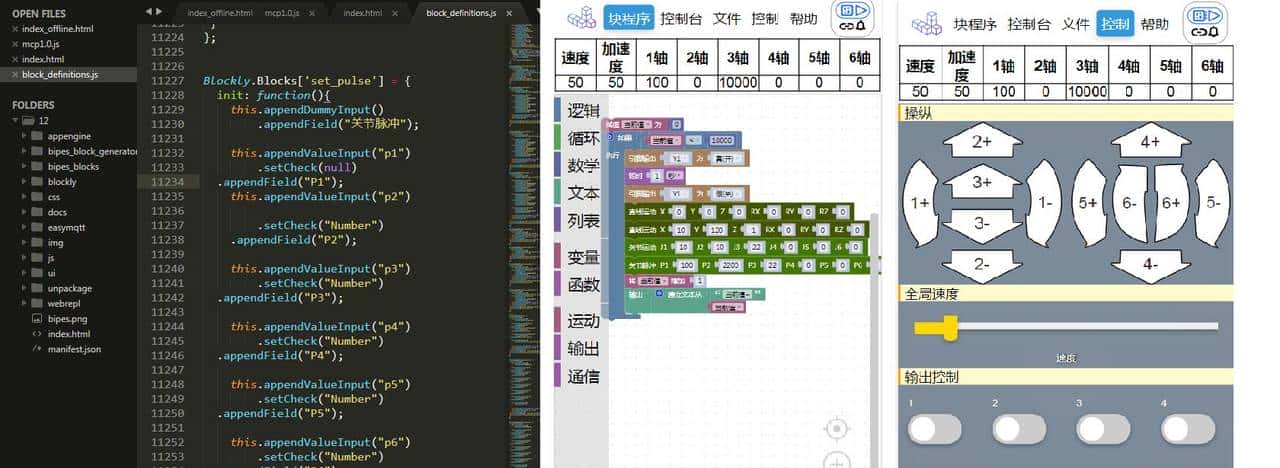Open bipes.png in folder tree
The height and width of the screenshot is (468, 1280).
point(67,318)
